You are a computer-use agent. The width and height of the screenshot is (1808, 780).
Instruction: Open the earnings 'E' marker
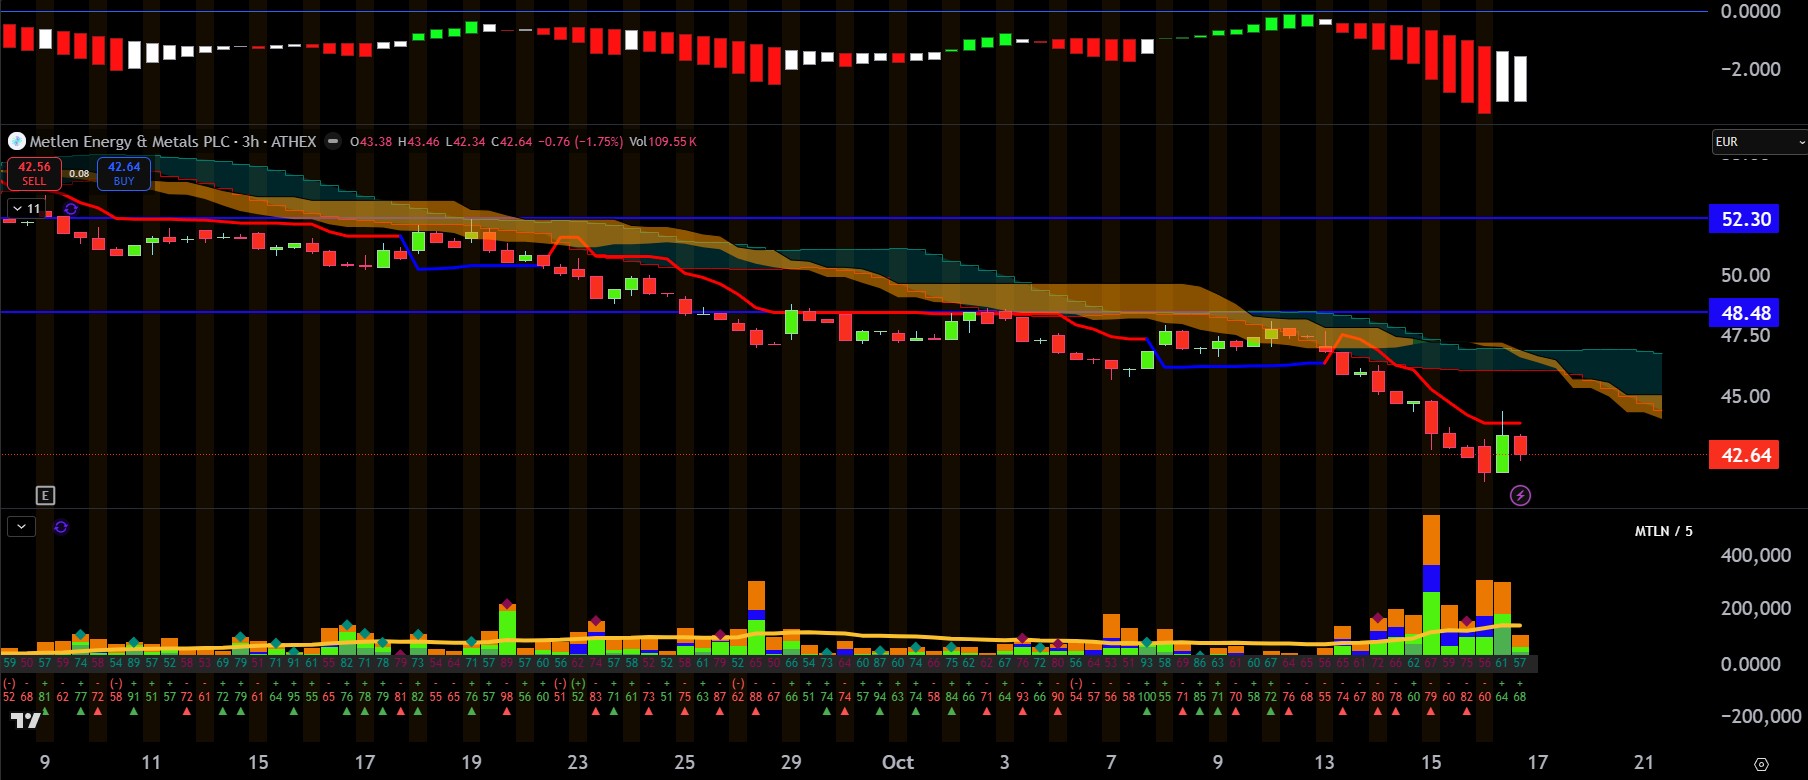[45, 495]
